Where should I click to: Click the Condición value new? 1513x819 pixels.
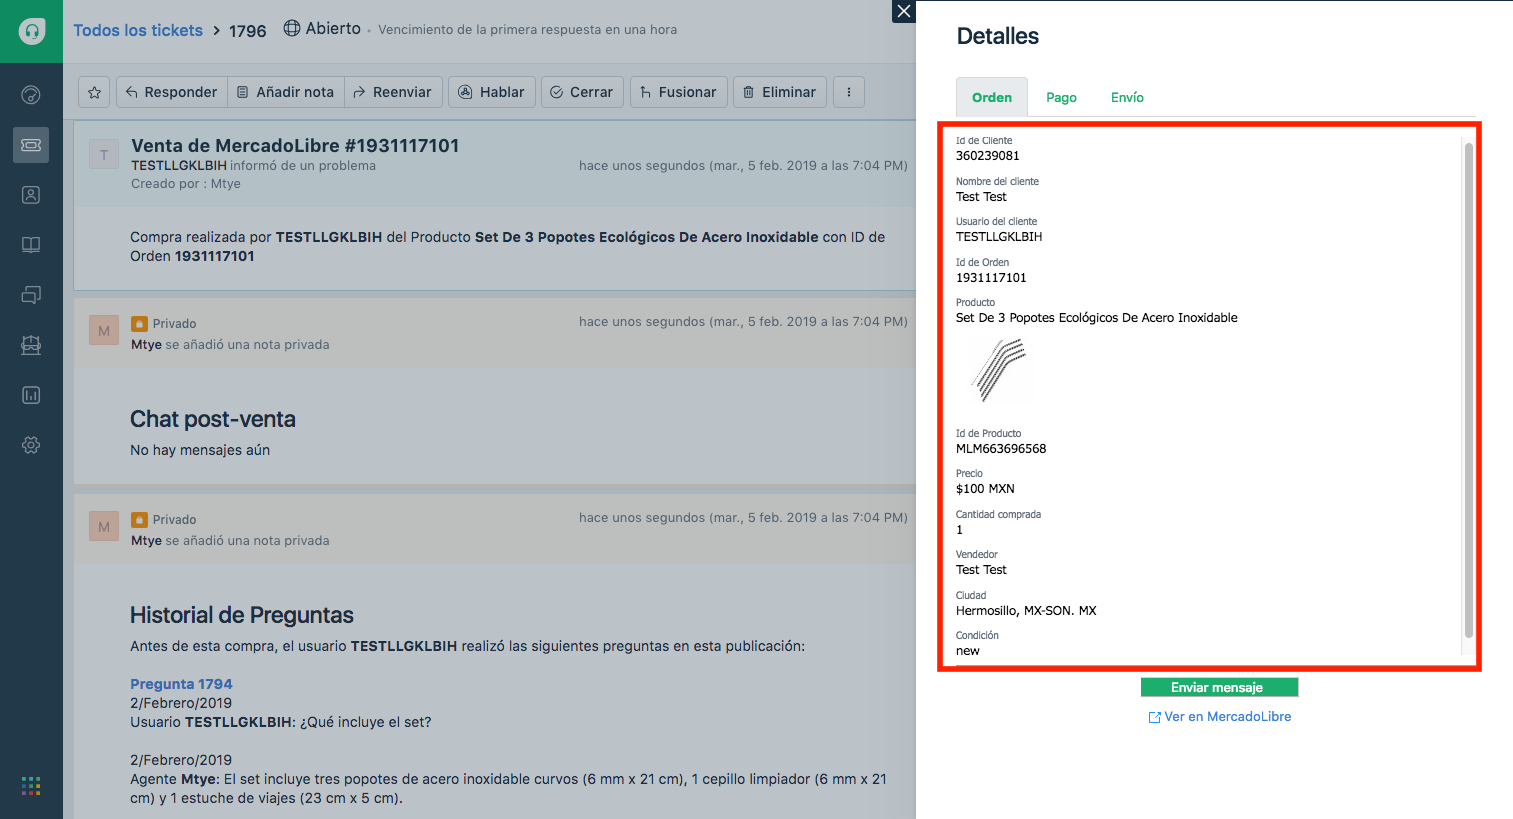tap(968, 651)
